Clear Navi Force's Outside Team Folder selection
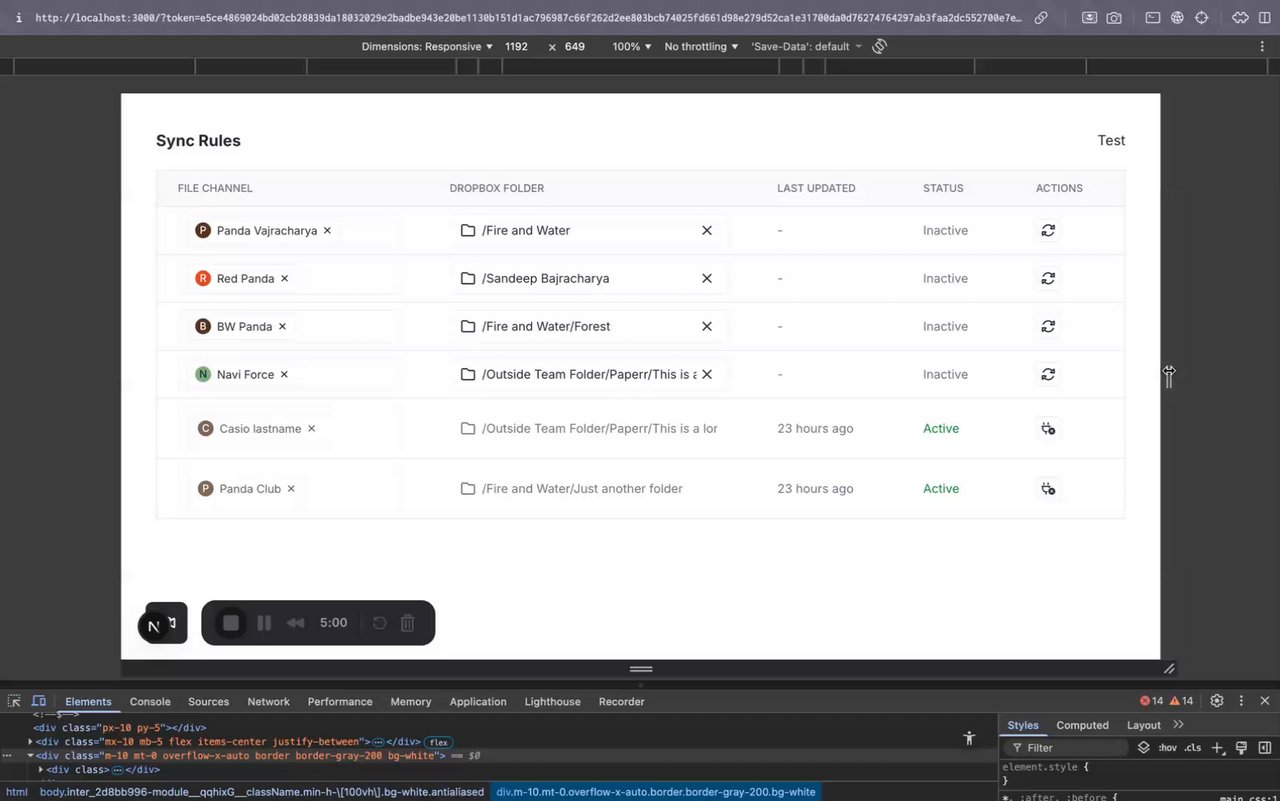Screen dimensions: 1280x801 707,374
